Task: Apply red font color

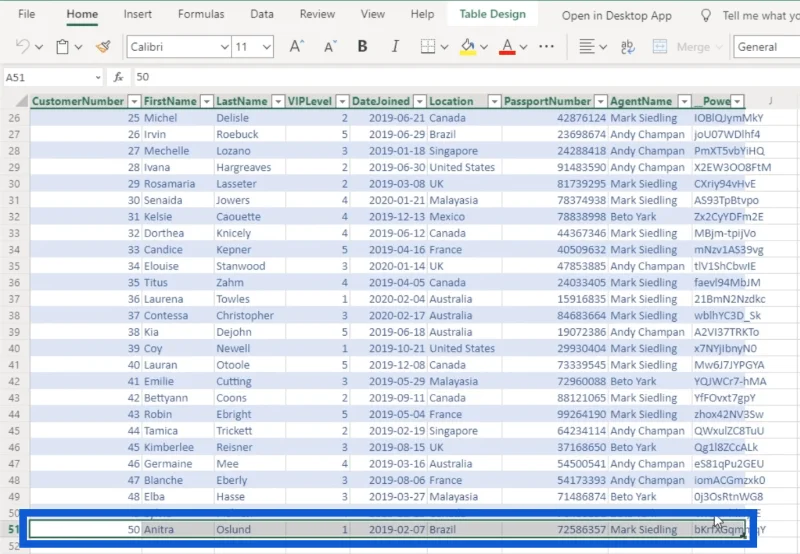Action: tap(507, 47)
